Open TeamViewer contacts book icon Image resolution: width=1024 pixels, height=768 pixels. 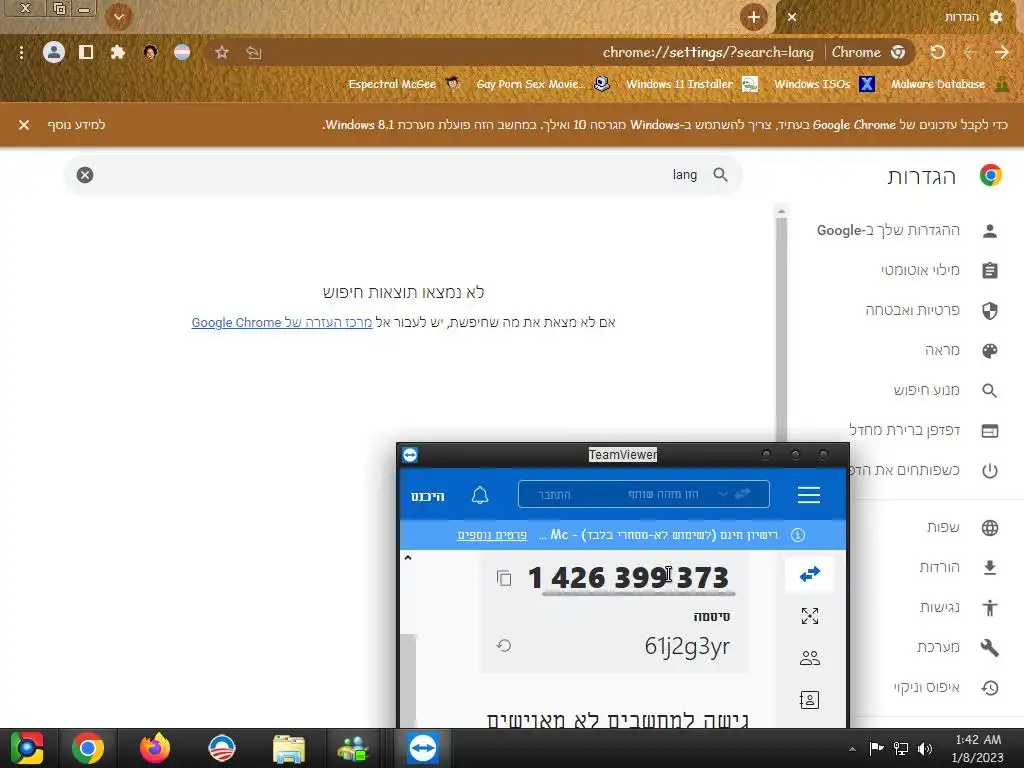pyautogui.click(x=809, y=700)
